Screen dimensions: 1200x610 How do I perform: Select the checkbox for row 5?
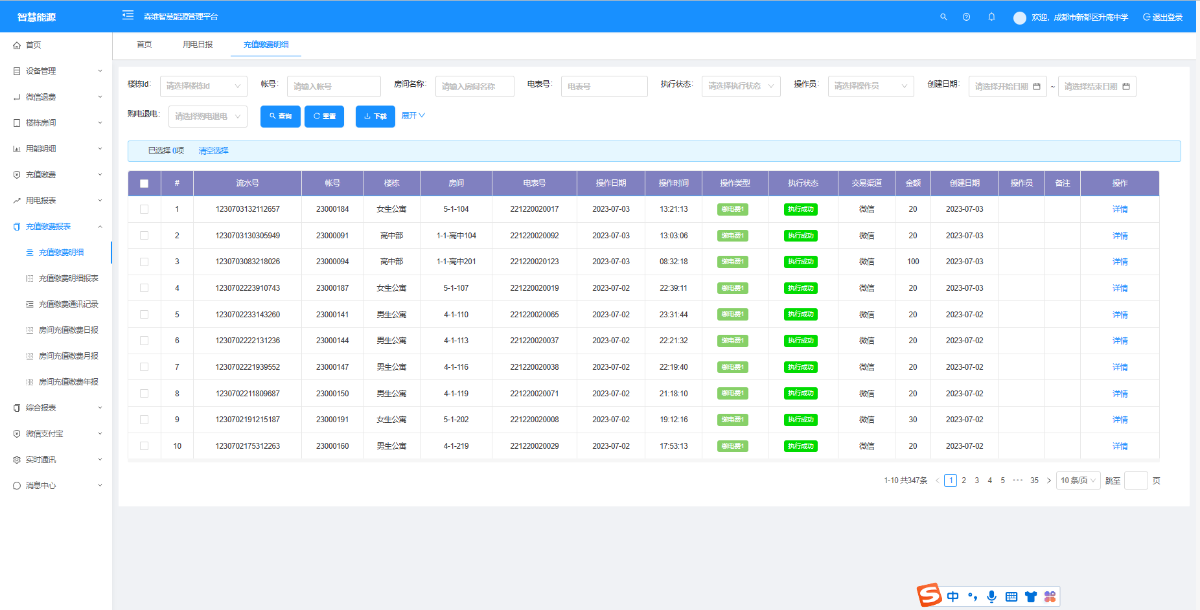click(144, 314)
